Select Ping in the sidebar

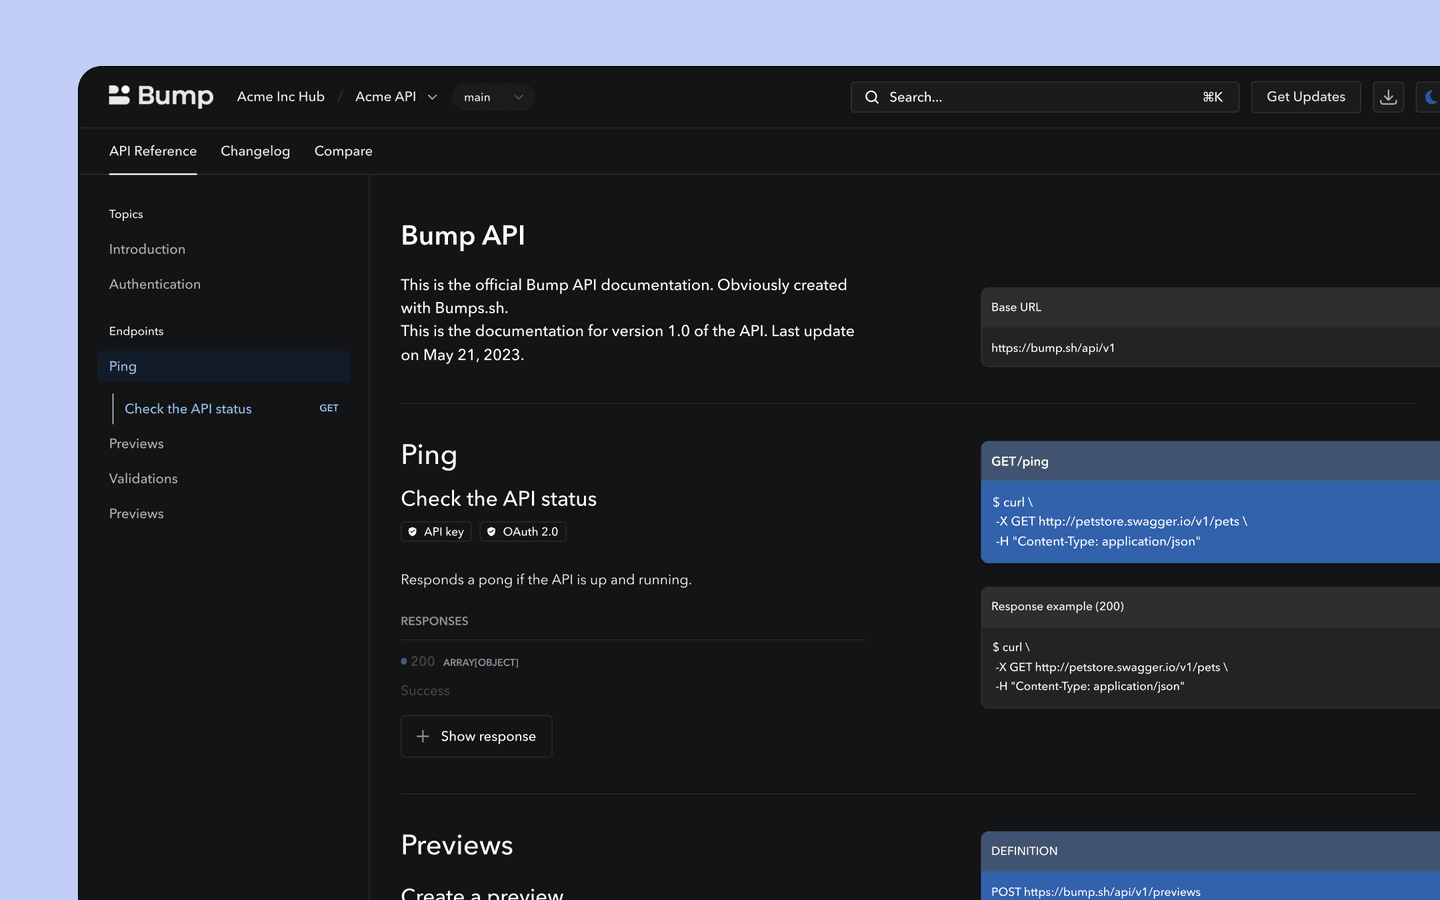coord(224,366)
